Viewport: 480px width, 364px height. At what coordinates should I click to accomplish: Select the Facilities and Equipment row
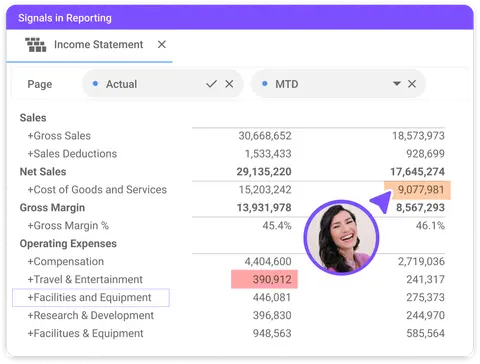(91, 298)
